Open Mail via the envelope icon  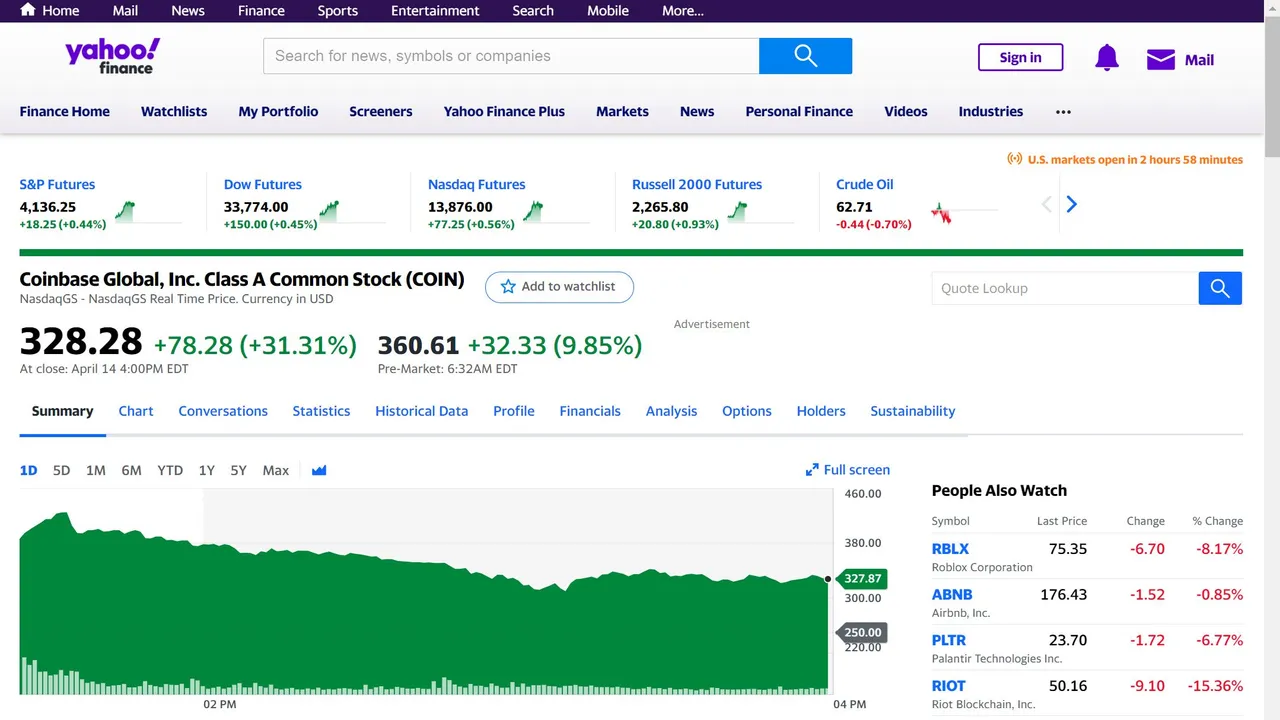click(1160, 60)
